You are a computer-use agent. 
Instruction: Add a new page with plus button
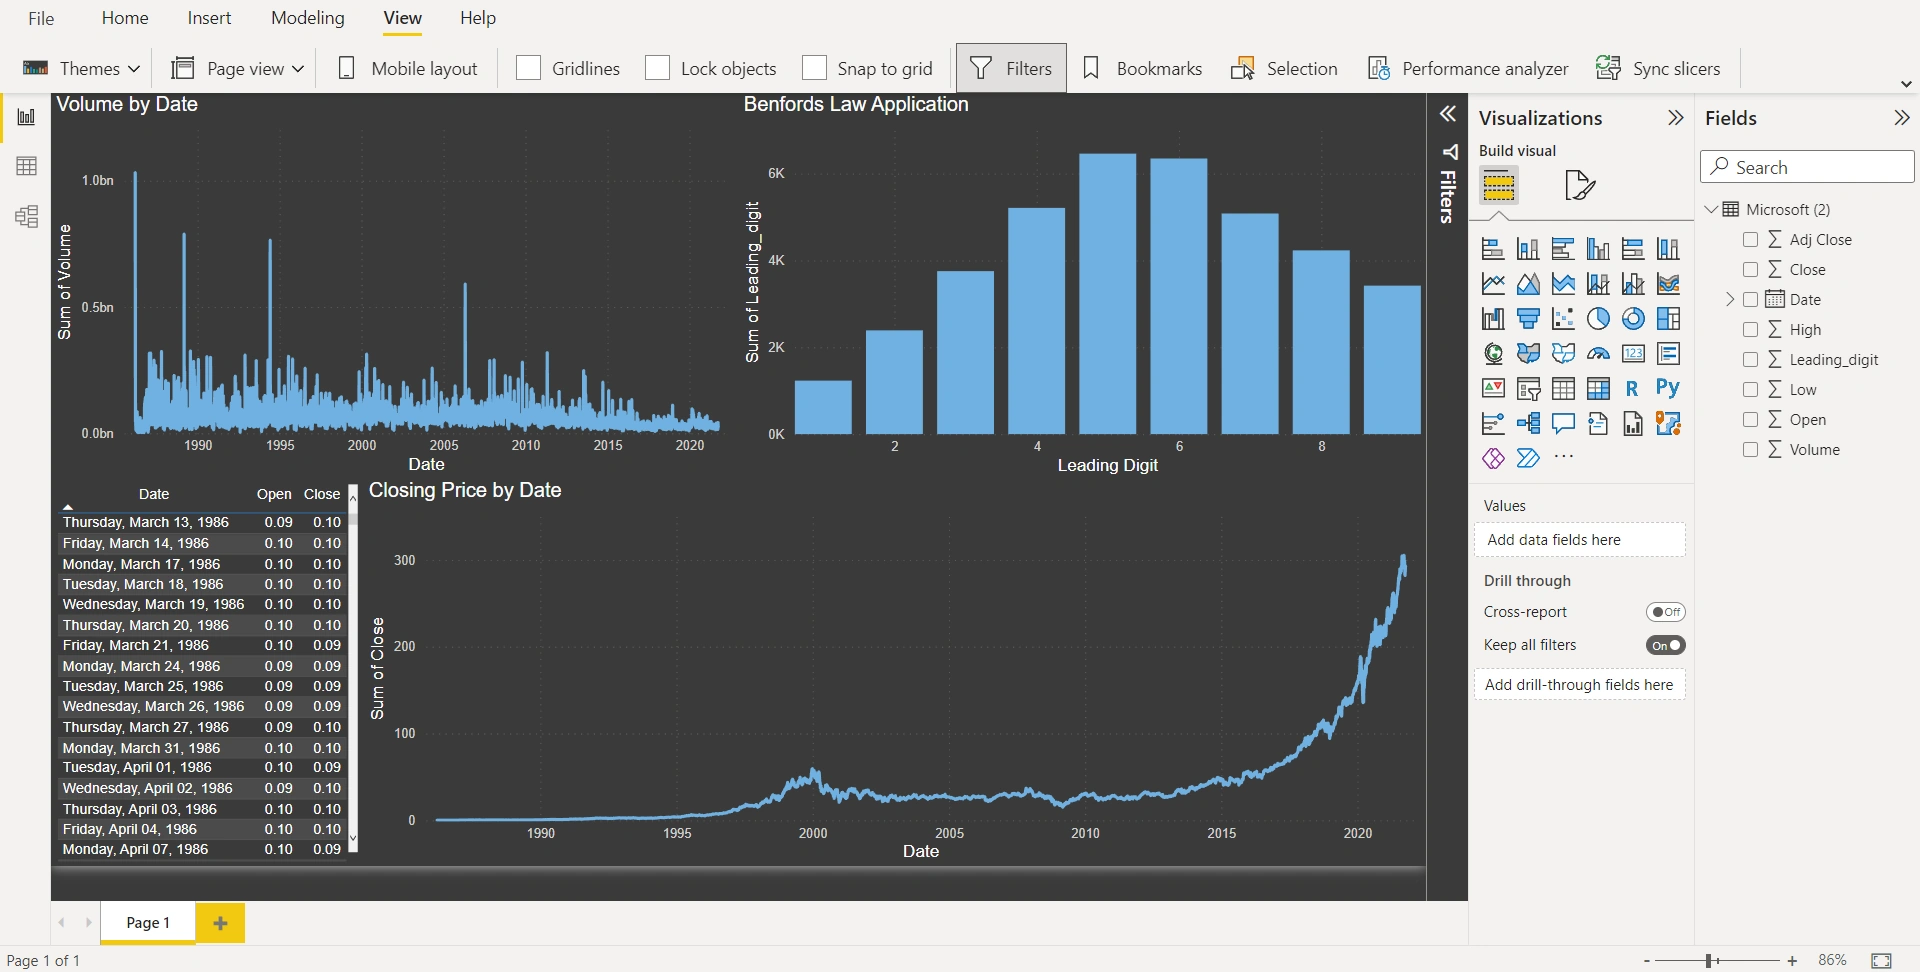(x=220, y=923)
